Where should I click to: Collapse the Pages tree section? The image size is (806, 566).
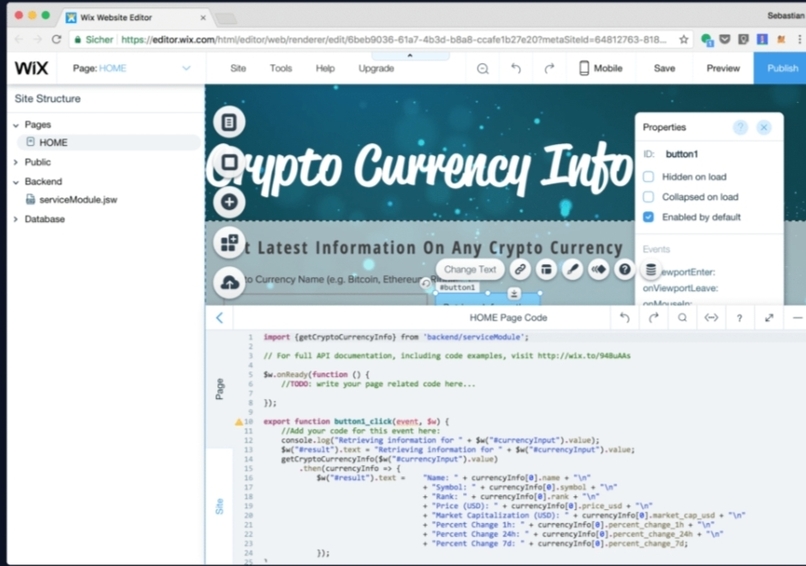pos(16,125)
